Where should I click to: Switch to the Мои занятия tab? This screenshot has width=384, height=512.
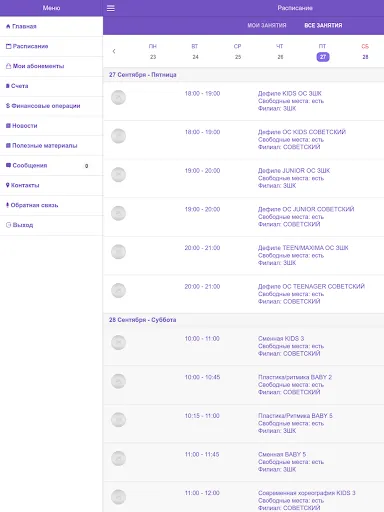click(x=267, y=25)
